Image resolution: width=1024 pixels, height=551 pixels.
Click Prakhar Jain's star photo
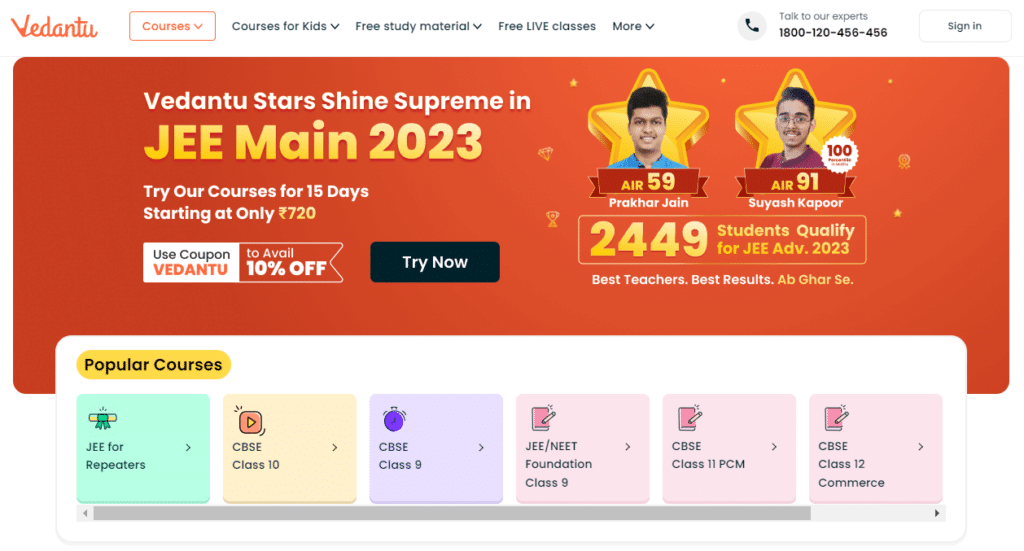[x=649, y=125]
